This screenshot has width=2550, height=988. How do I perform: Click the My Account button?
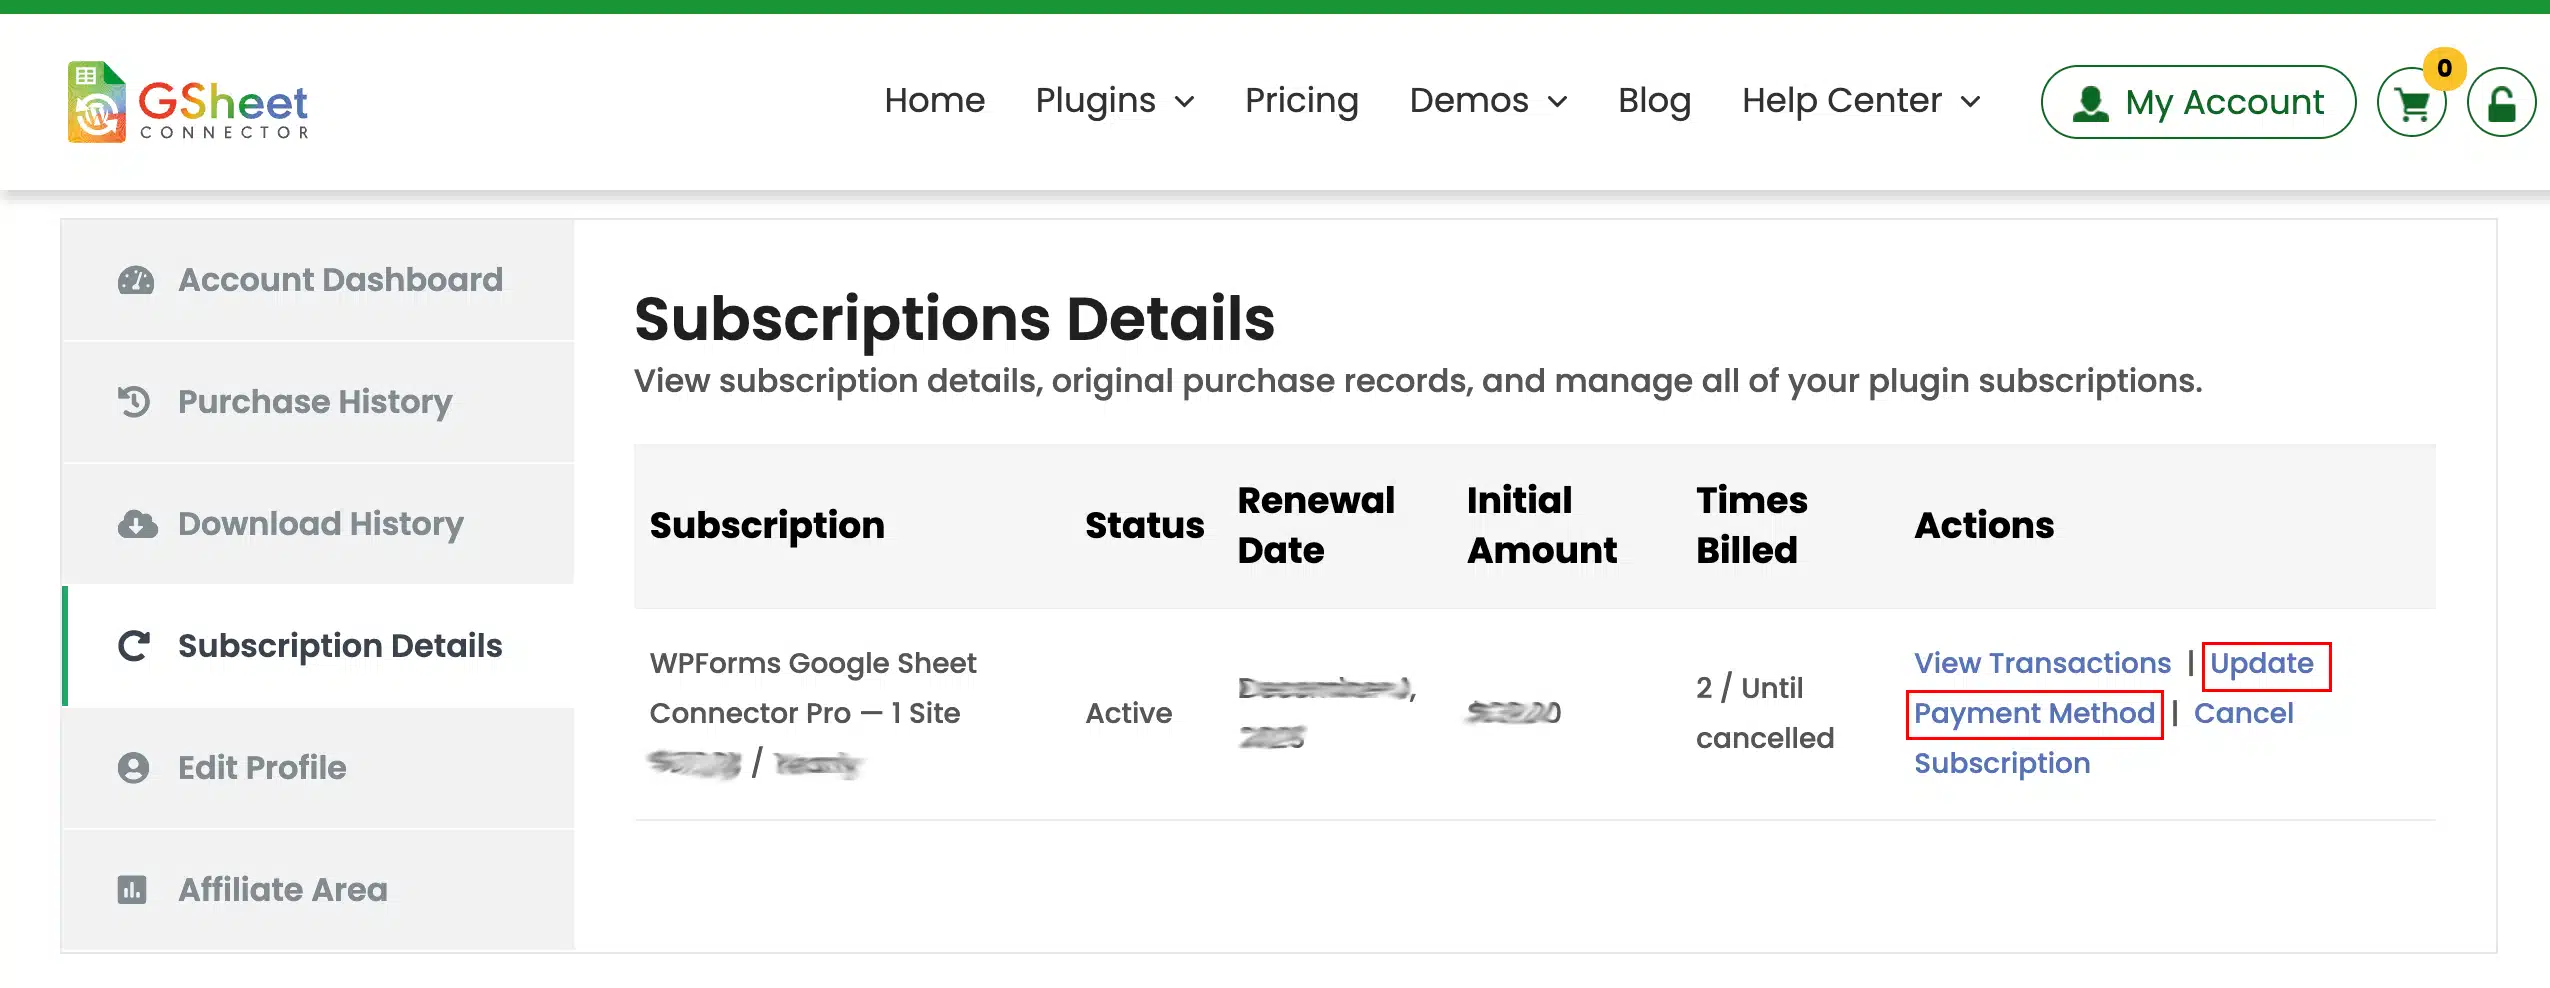pos(2198,102)
